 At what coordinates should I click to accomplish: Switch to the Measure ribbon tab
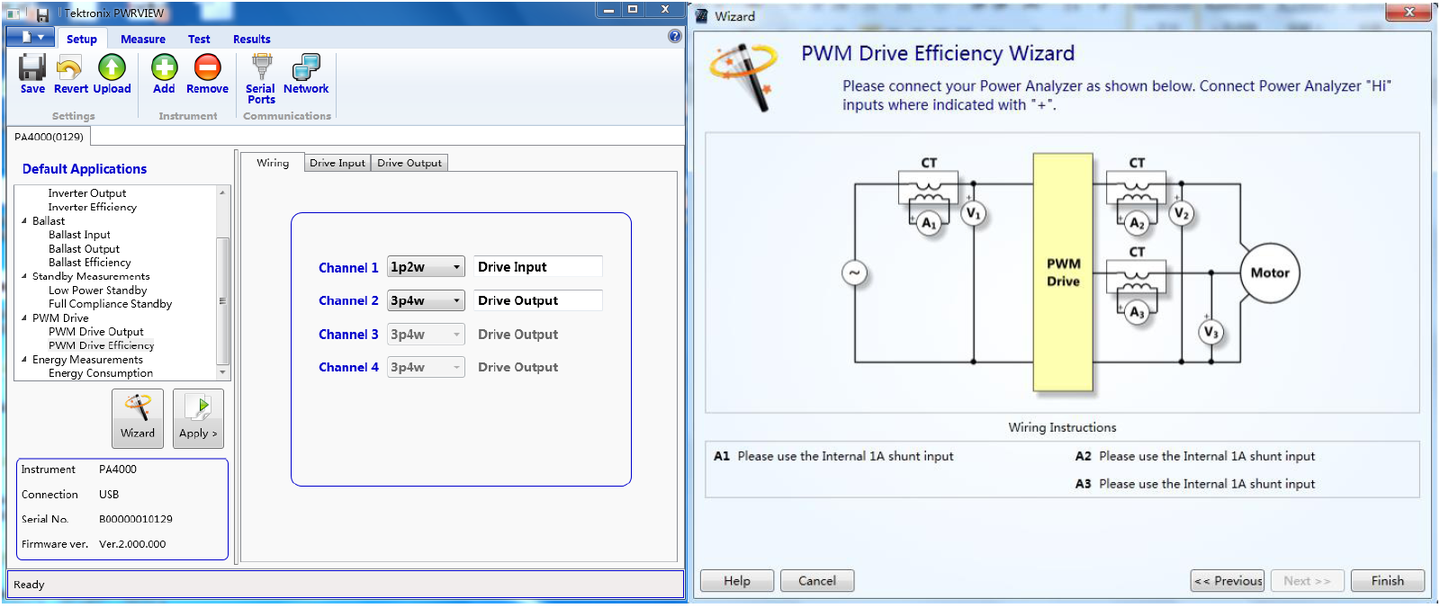pyautogui.click(x=143, y=39)
